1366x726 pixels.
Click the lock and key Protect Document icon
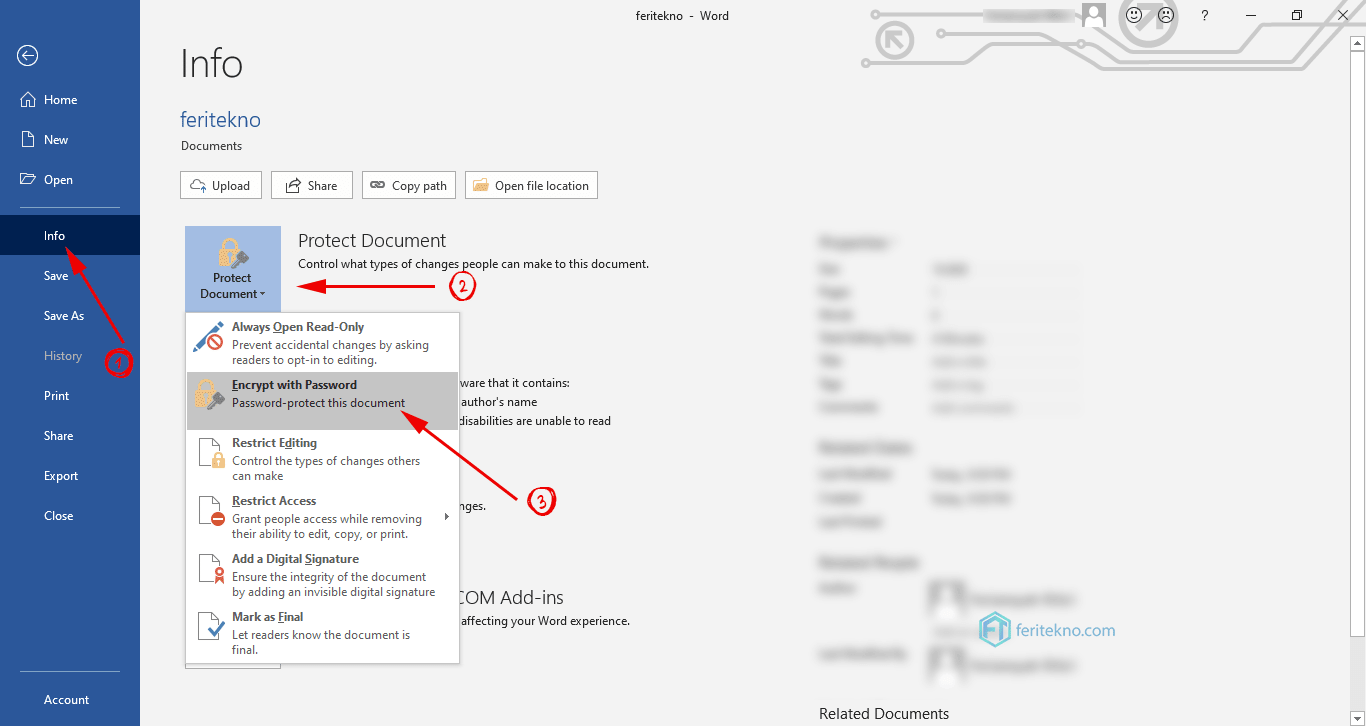(x=233, y=252)
